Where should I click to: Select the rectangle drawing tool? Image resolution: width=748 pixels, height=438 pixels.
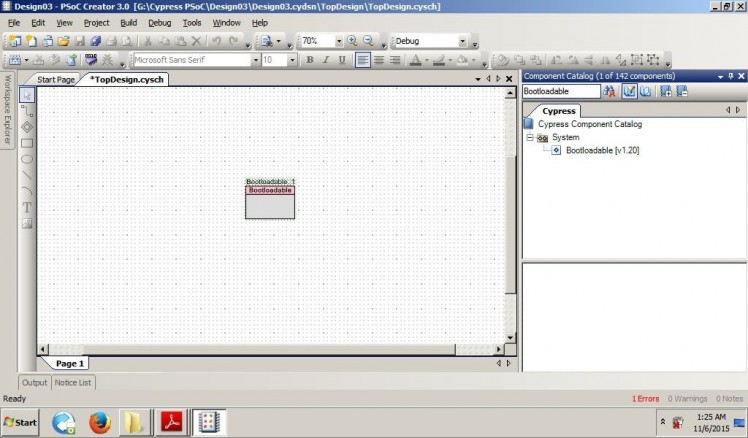click(x=27, y=143)
